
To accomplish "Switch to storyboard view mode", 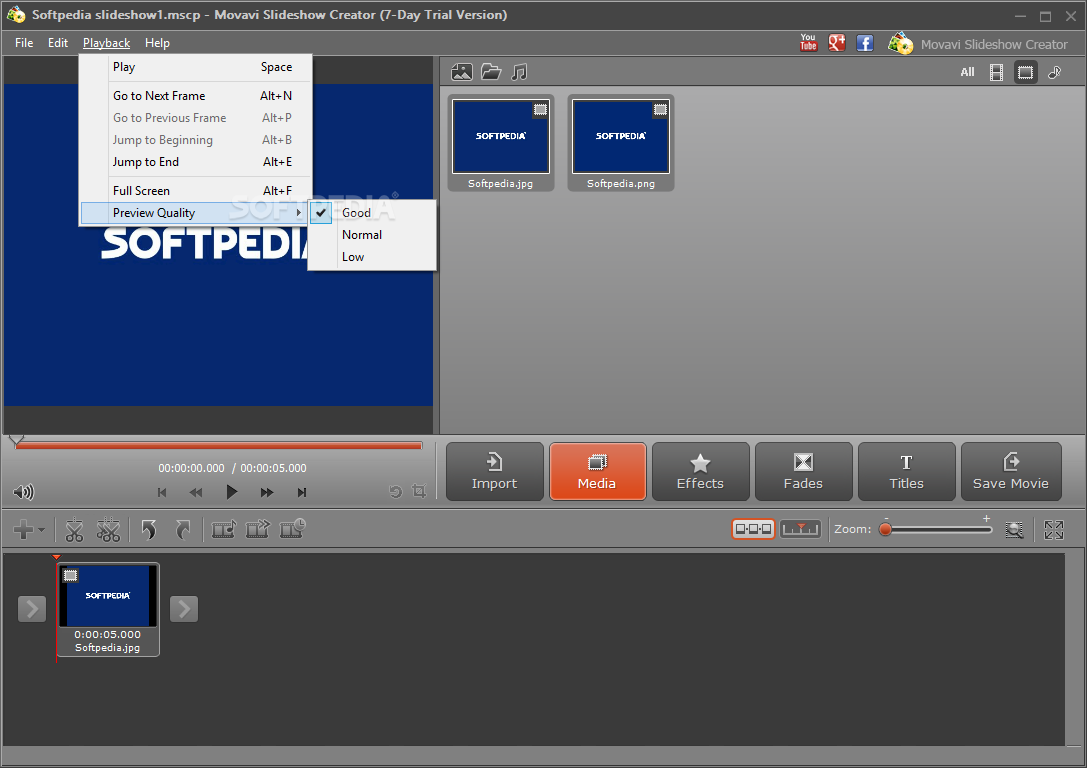I will [754, 529].
